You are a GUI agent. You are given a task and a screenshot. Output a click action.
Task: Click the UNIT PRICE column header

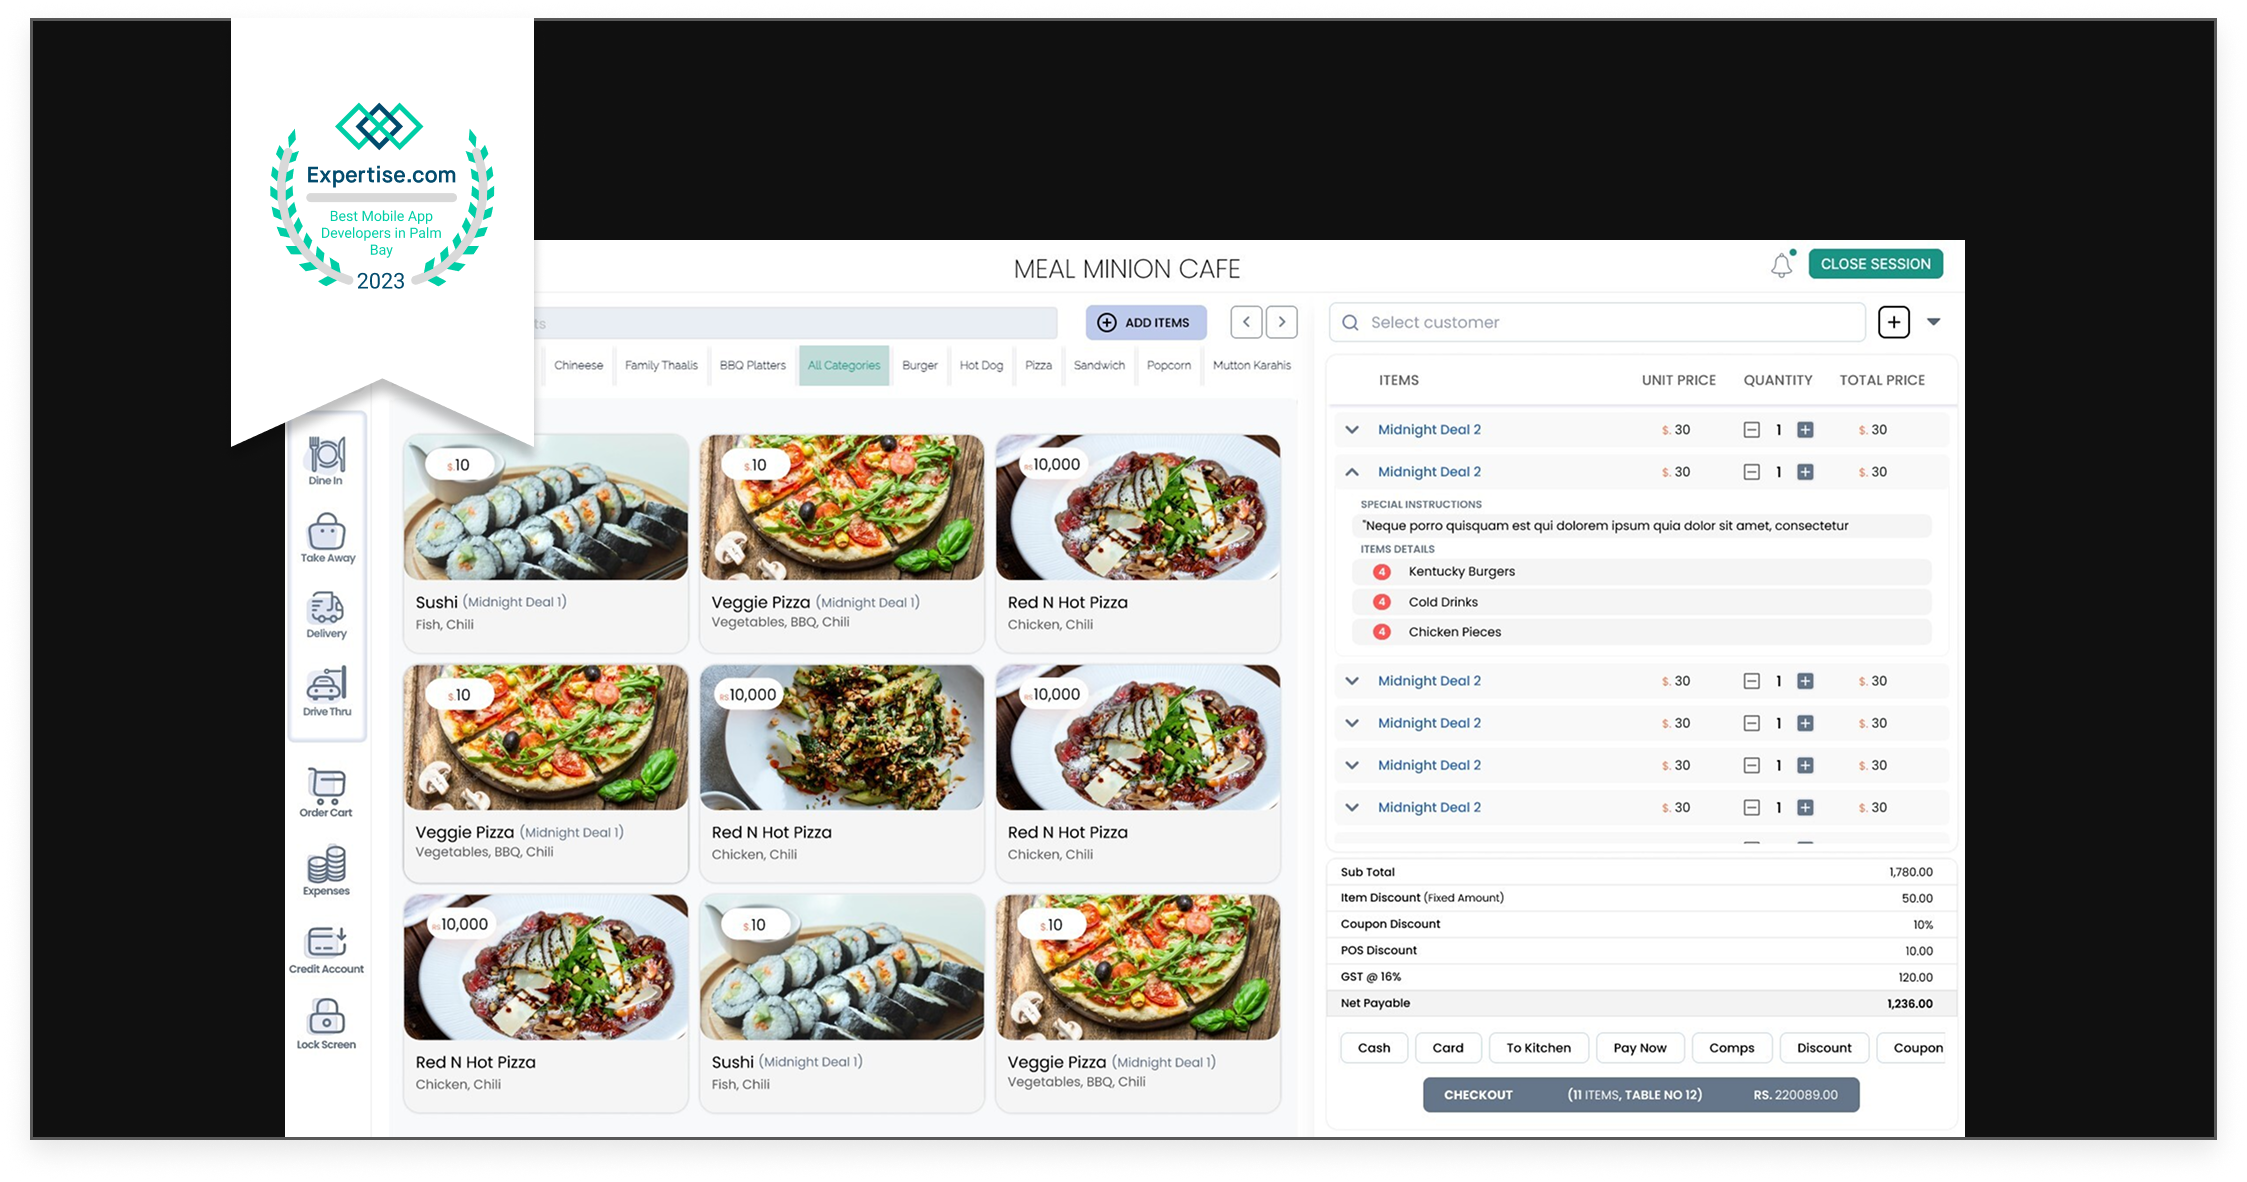click(x=1678, y=380)
